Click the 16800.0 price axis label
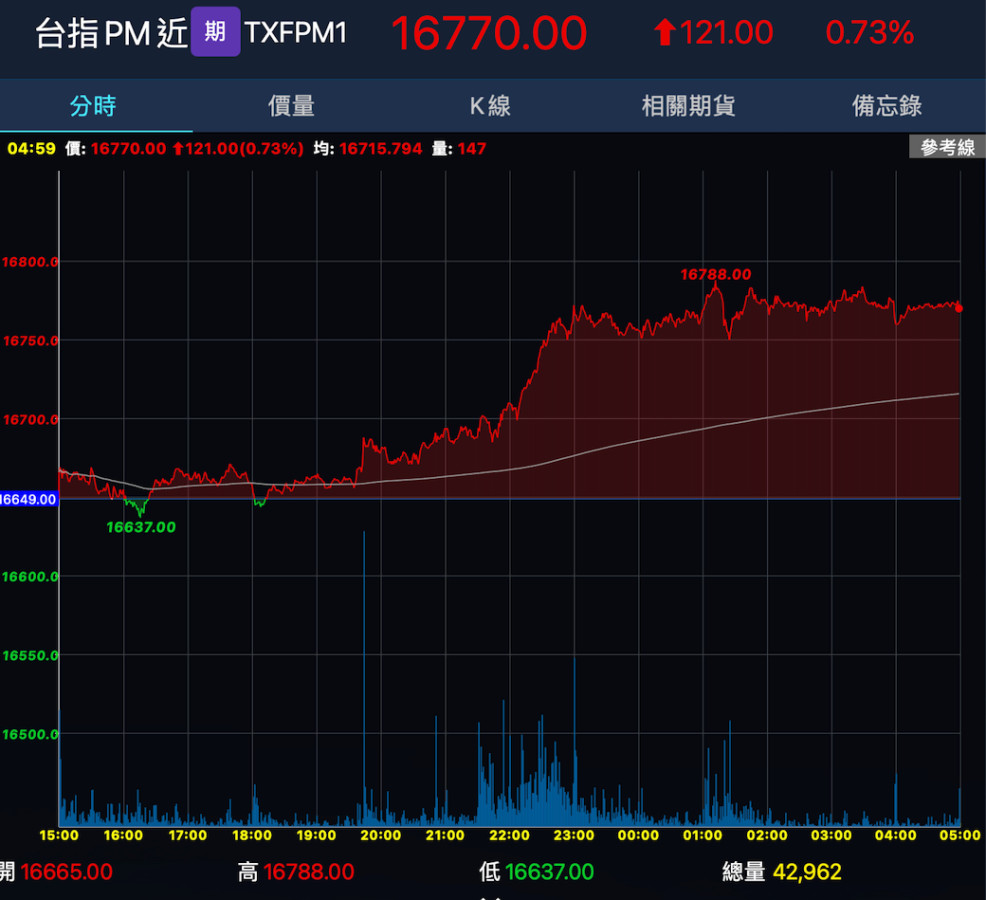986x900 pixels. (30, 262)
